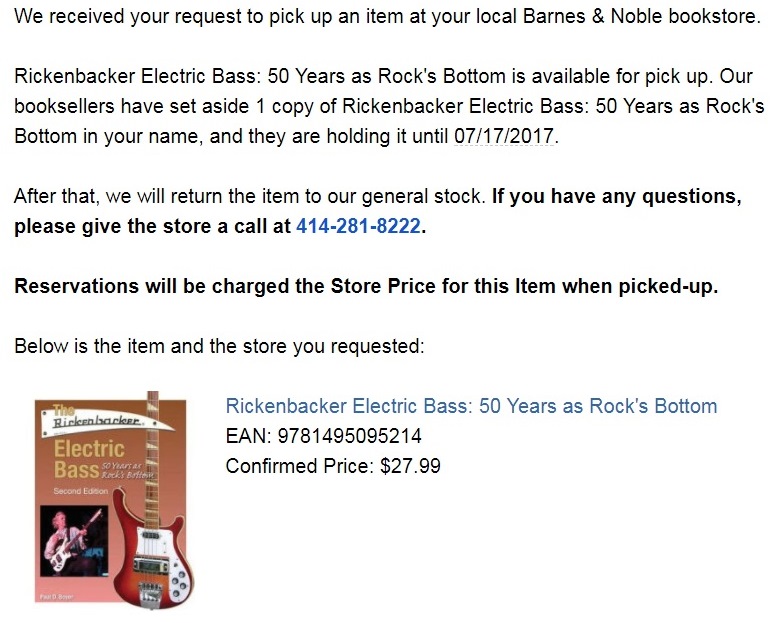This screenshot has width=781, height=623.
Task: Open the book cover thumbnail image
Action: 114,500
